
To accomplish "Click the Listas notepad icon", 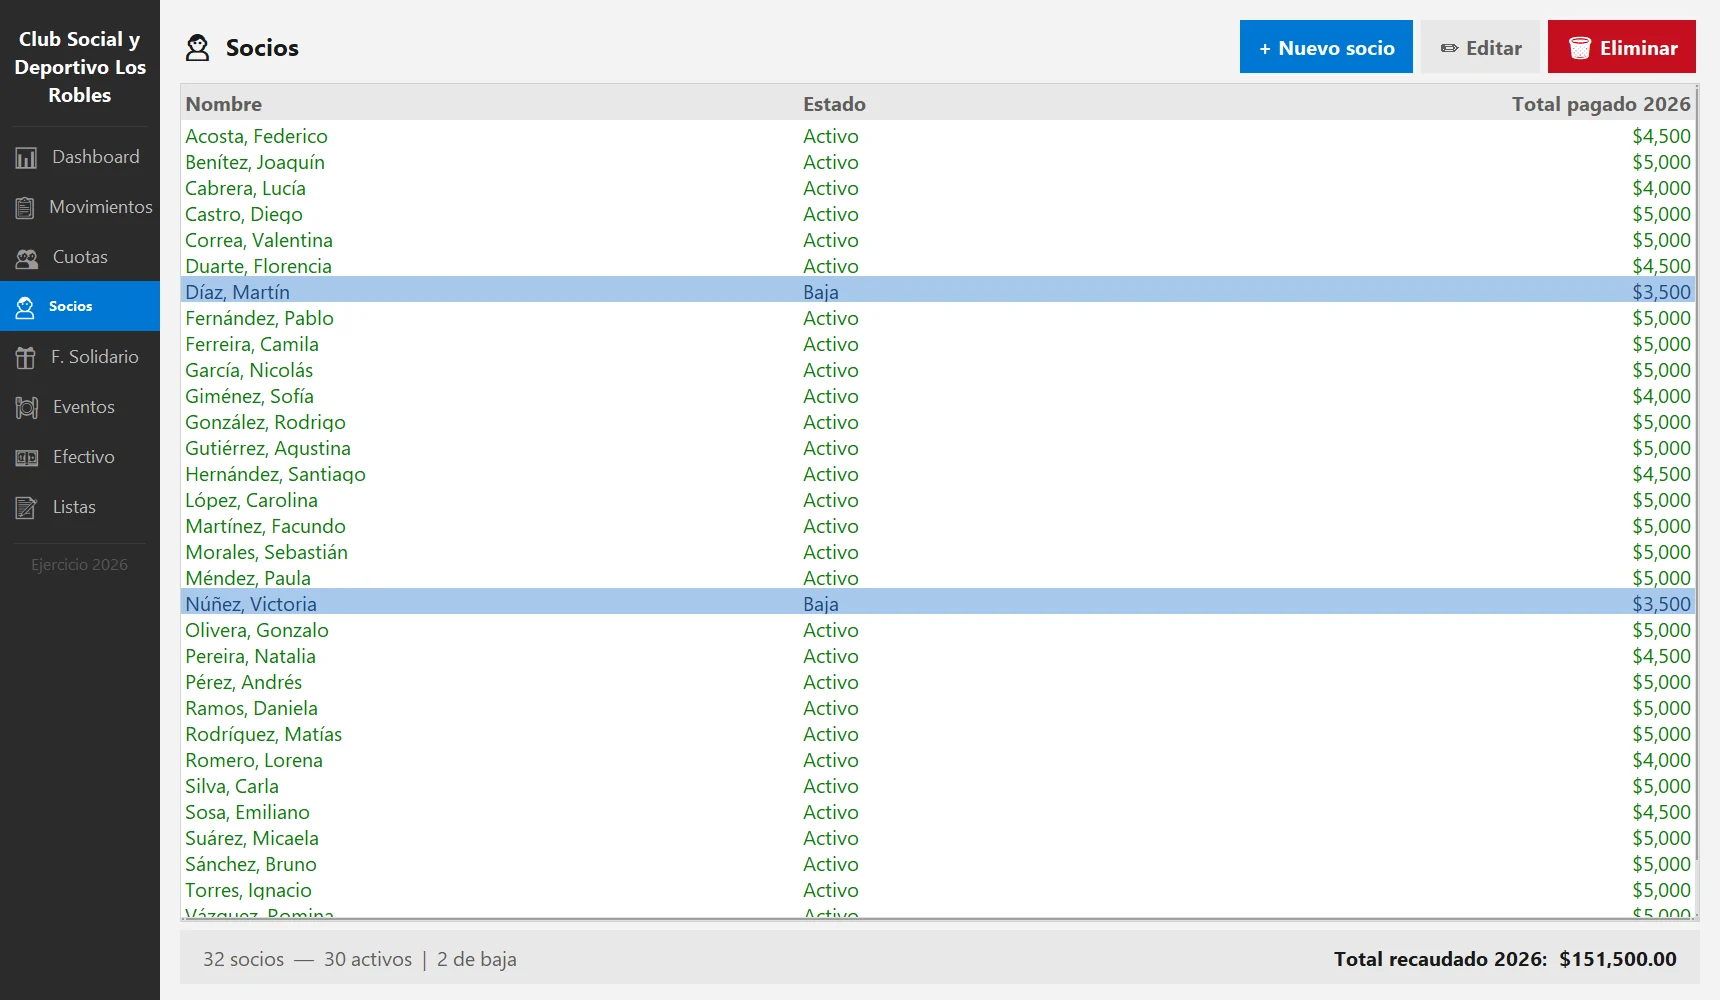I will [27, 508].
